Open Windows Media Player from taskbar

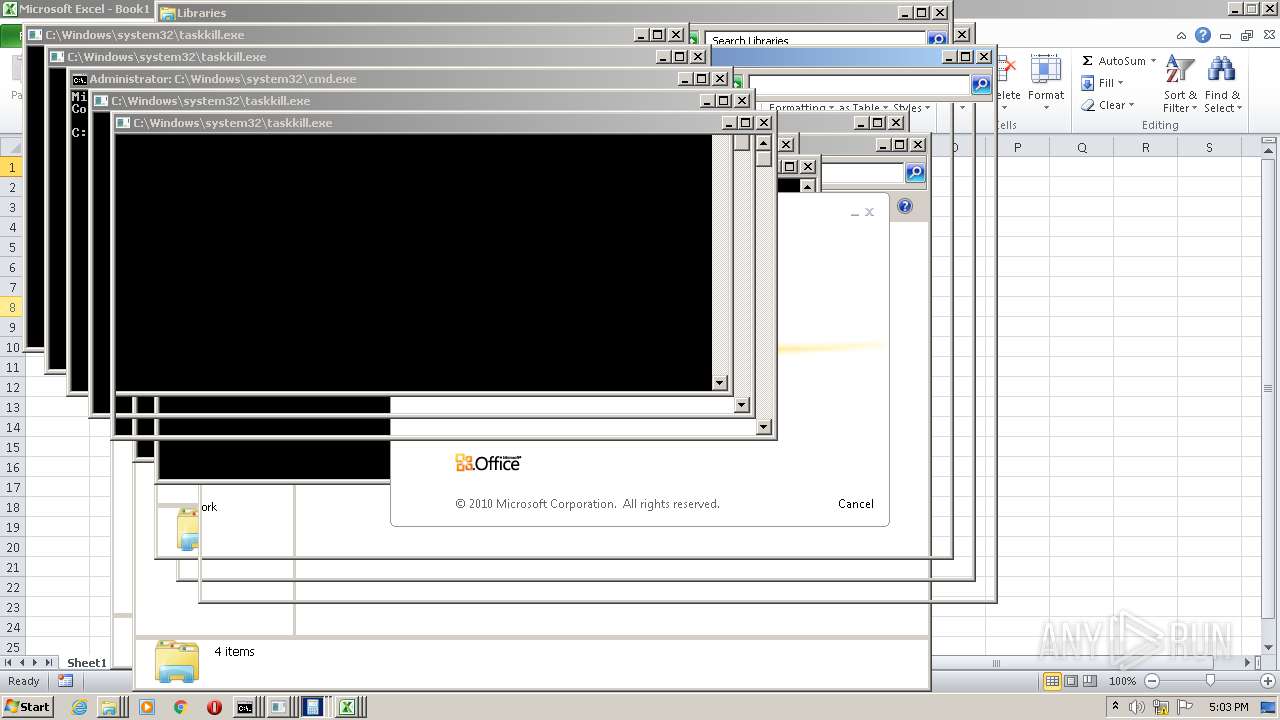point(147,707)
